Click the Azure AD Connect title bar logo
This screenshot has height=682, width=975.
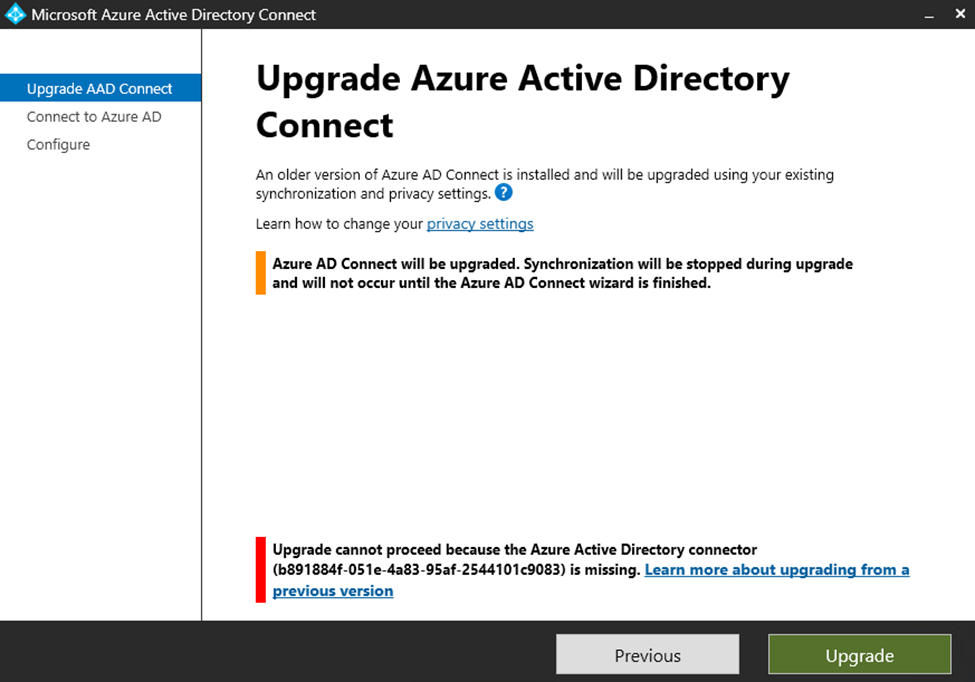click(15, 14)
